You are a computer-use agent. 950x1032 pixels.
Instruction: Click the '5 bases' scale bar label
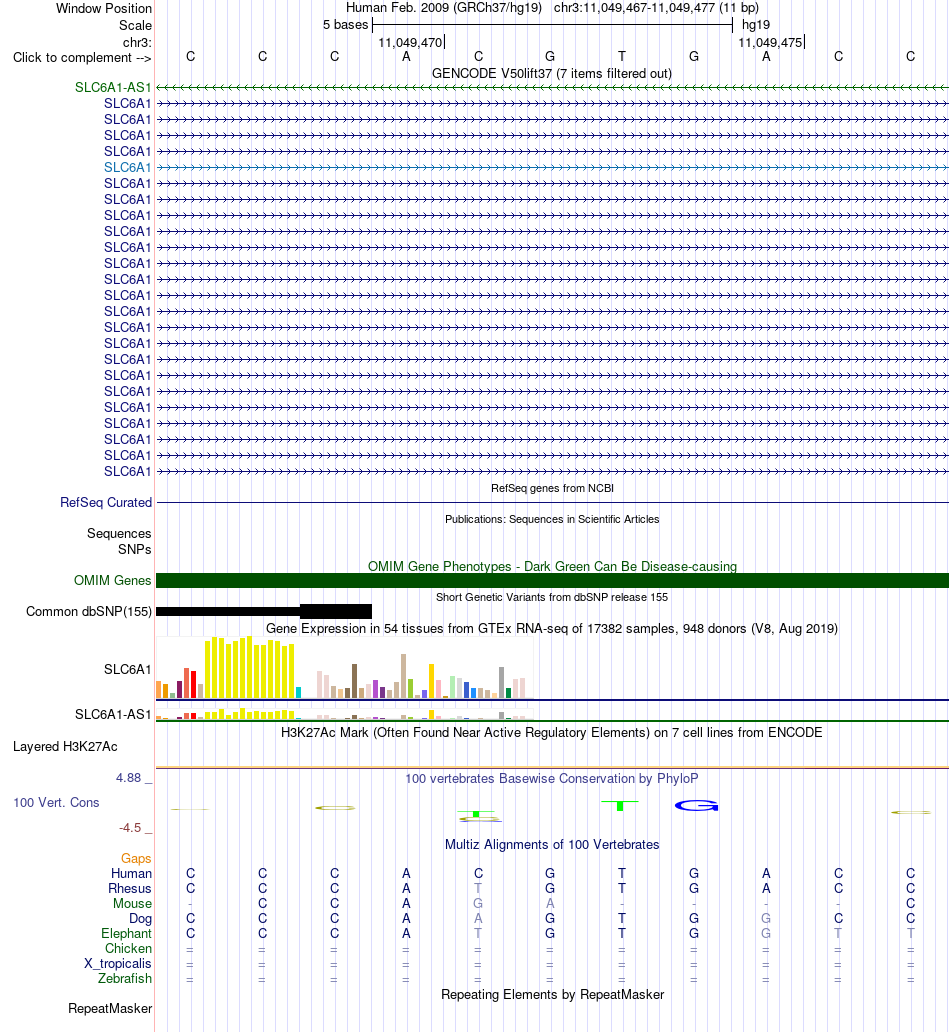346,25
